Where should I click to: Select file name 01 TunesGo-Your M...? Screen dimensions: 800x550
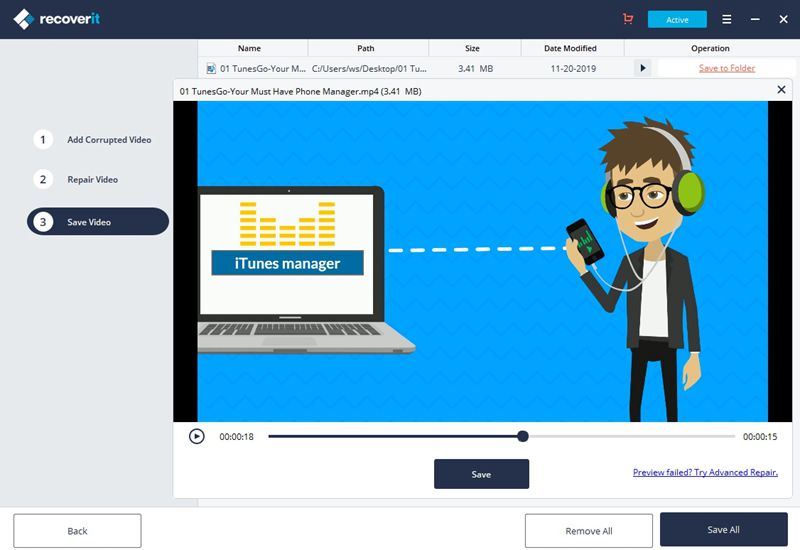pos(263,68)
